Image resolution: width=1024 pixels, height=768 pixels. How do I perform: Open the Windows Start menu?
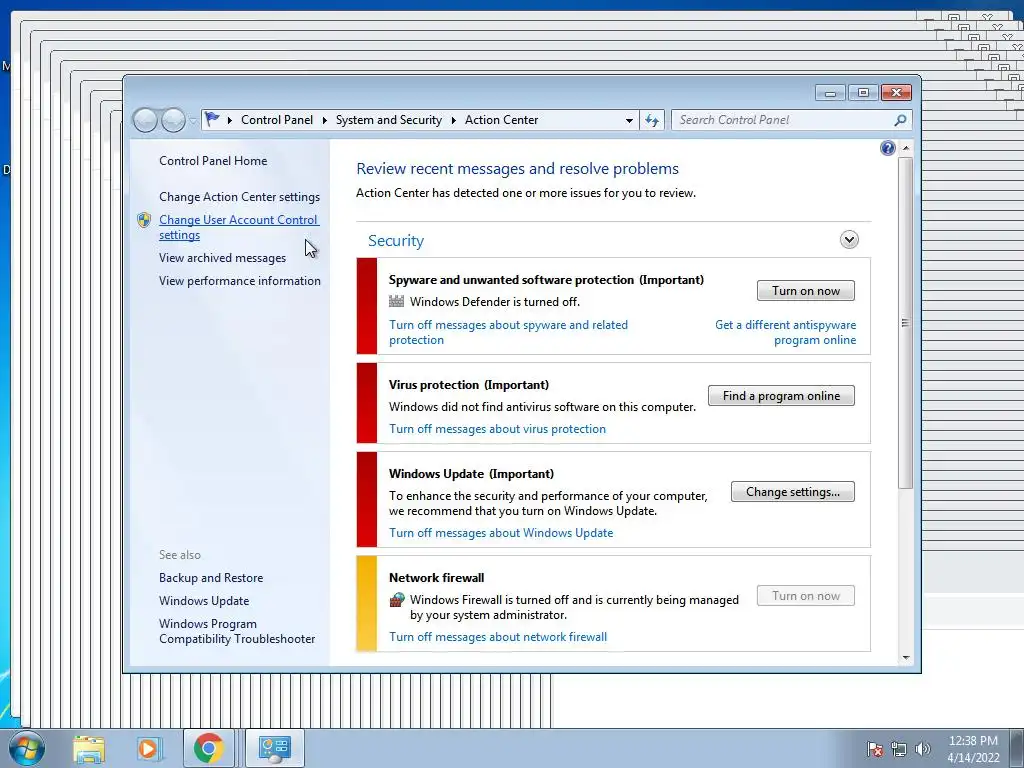pos(26,748)
